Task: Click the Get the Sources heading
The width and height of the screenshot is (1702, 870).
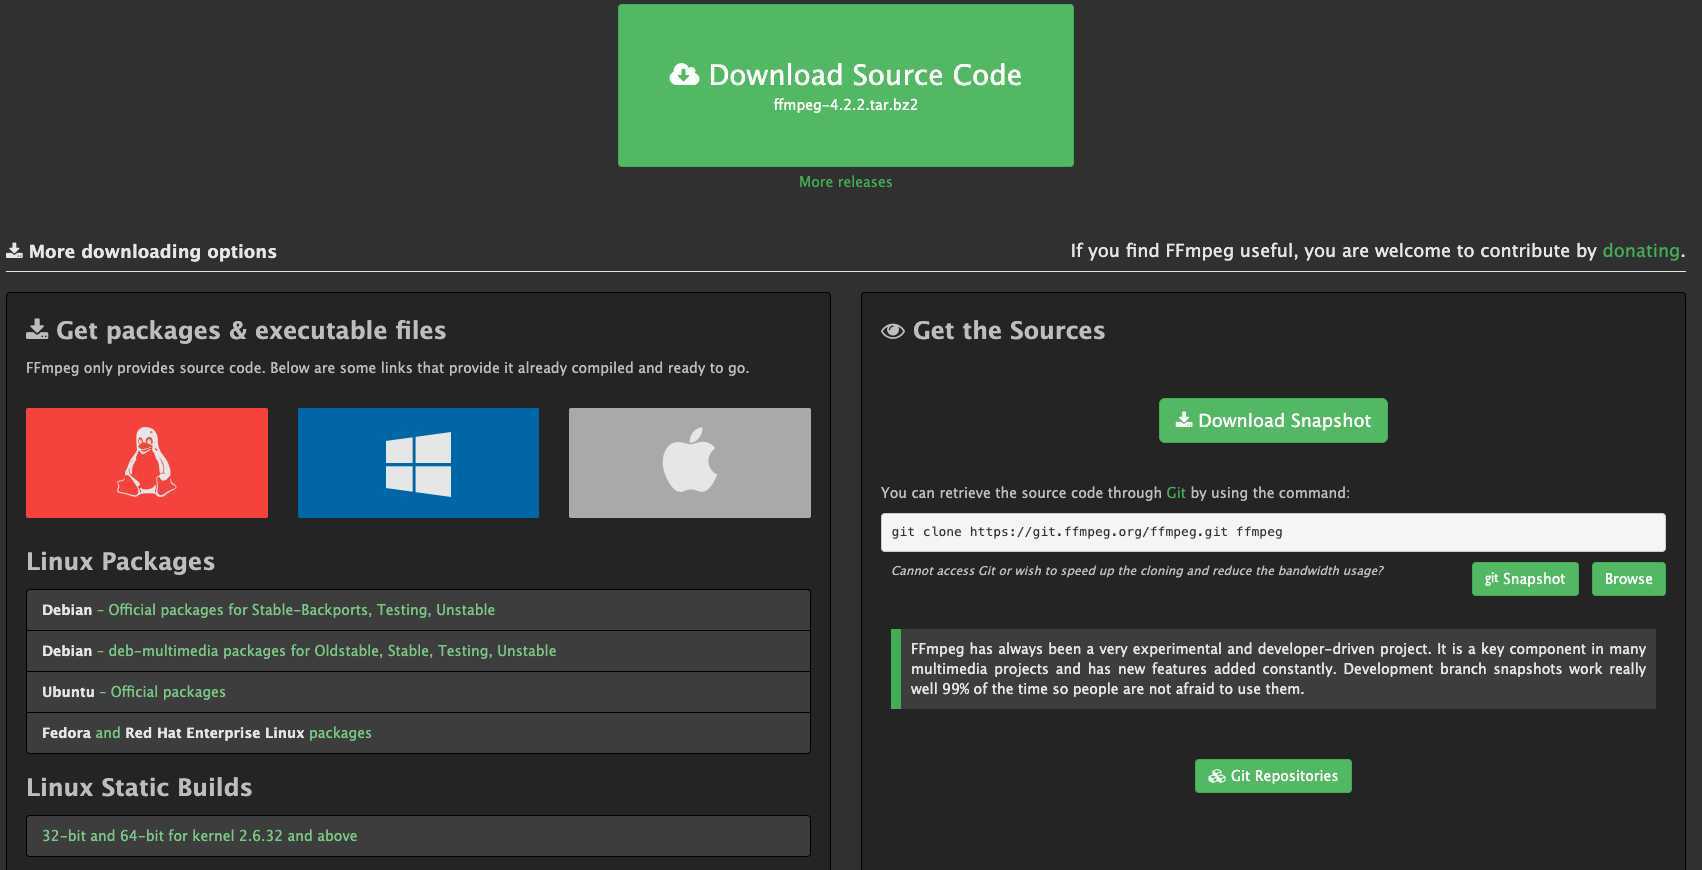Action: click(993, 331)
